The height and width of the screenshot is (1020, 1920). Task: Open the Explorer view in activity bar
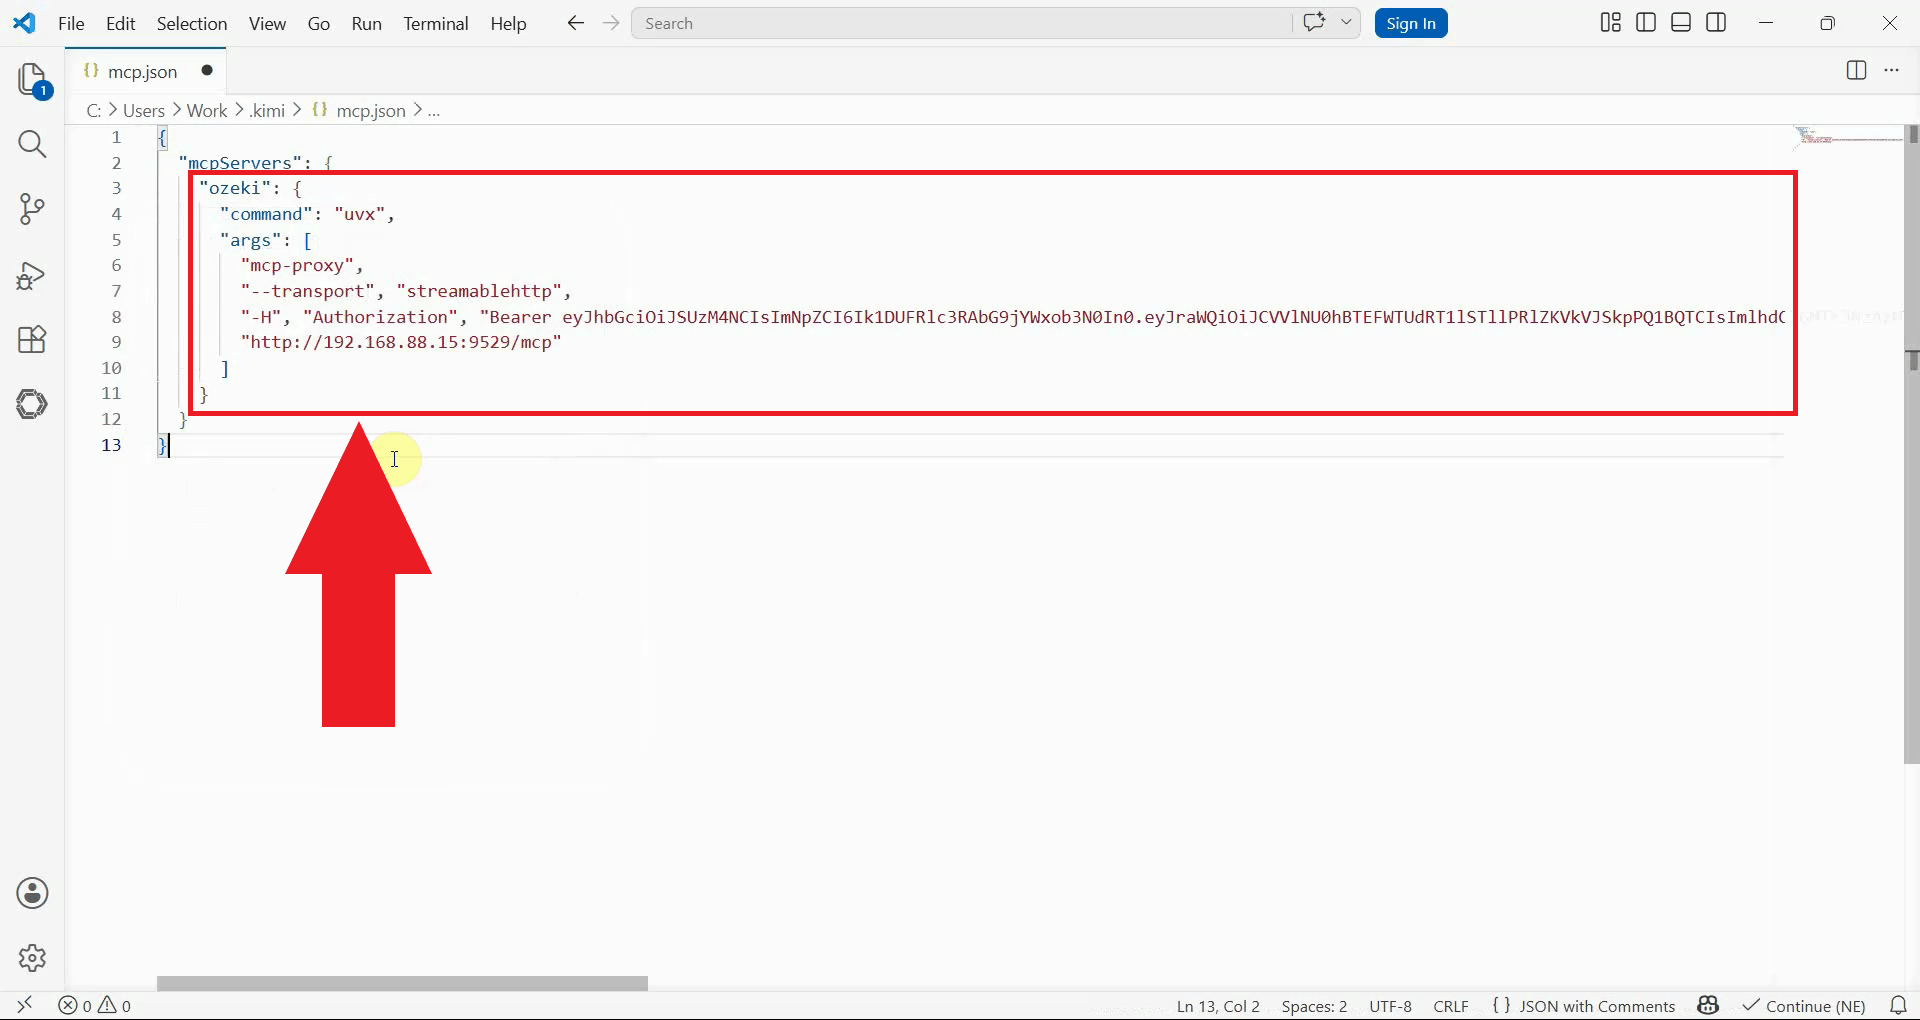pyautogui.click(x=32, y=80)
